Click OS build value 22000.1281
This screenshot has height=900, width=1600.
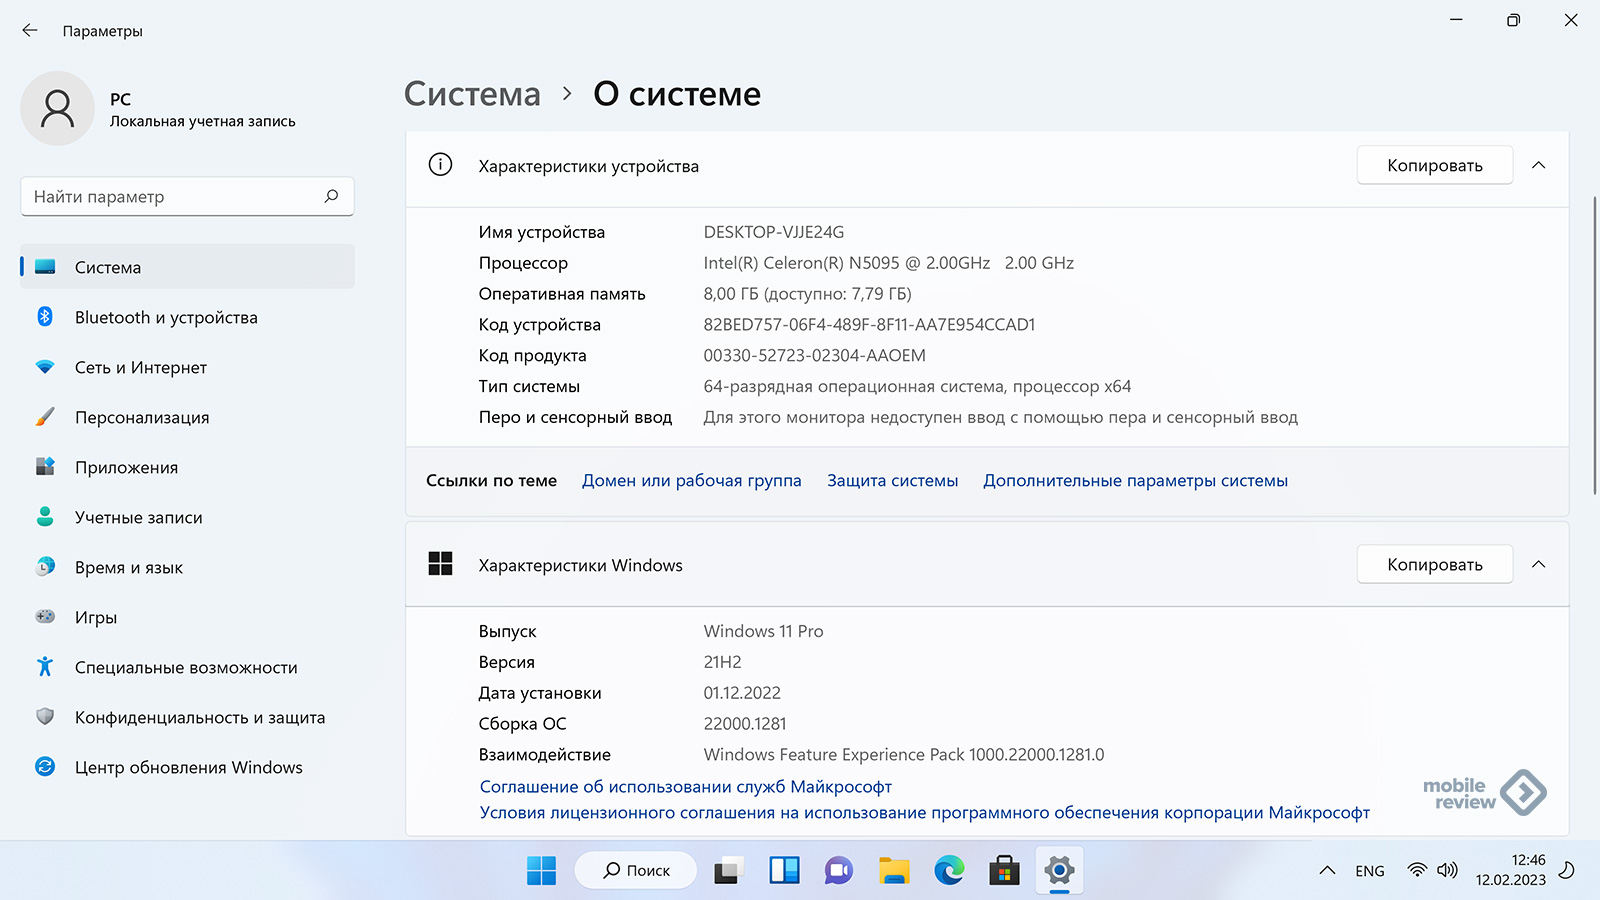(x=745, y=724)
